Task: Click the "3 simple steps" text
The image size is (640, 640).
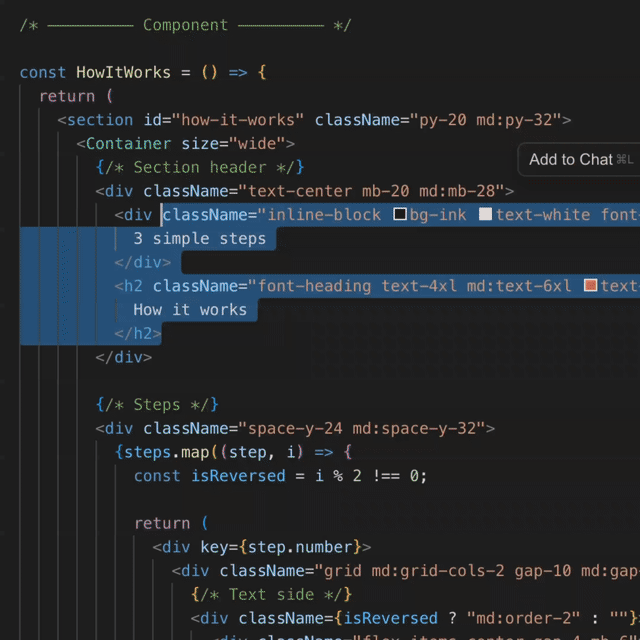Action: (x=200, y=238)
